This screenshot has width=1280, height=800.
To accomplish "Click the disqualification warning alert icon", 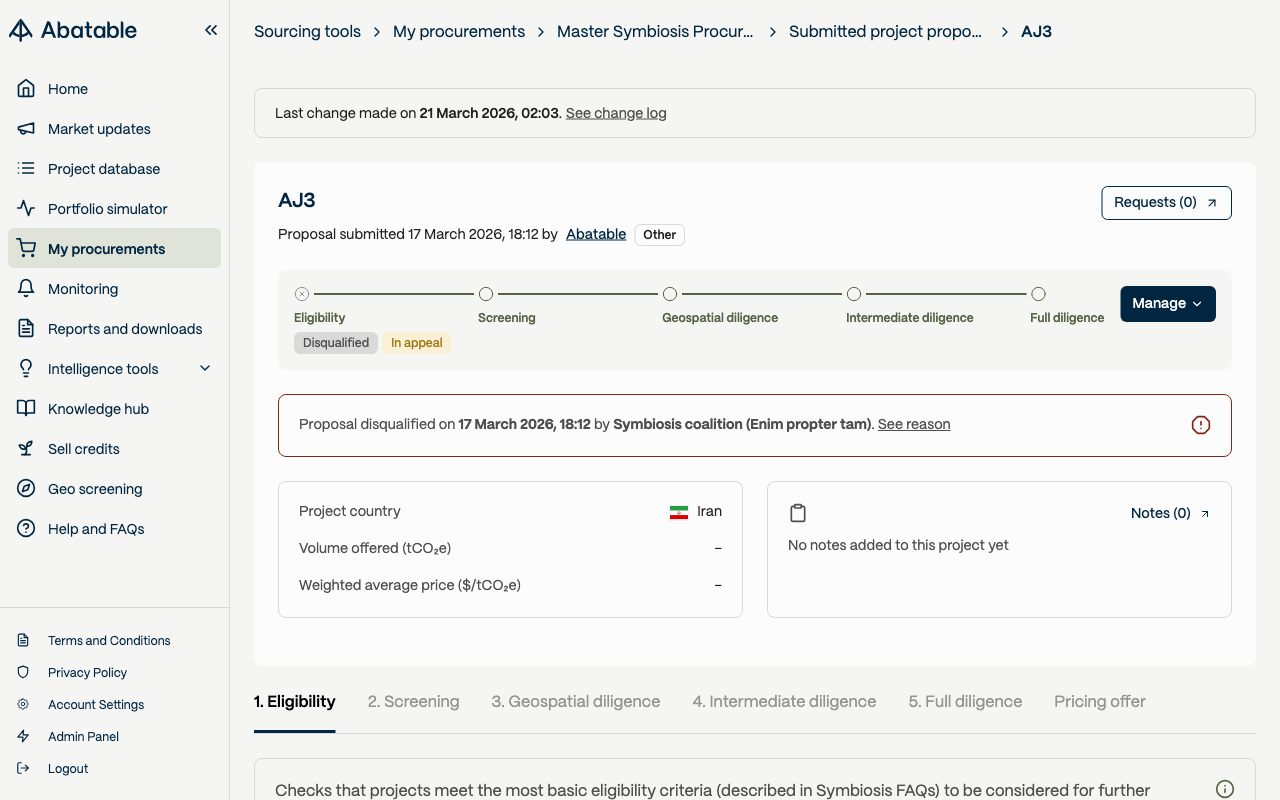I will [x=1201, y=425].
